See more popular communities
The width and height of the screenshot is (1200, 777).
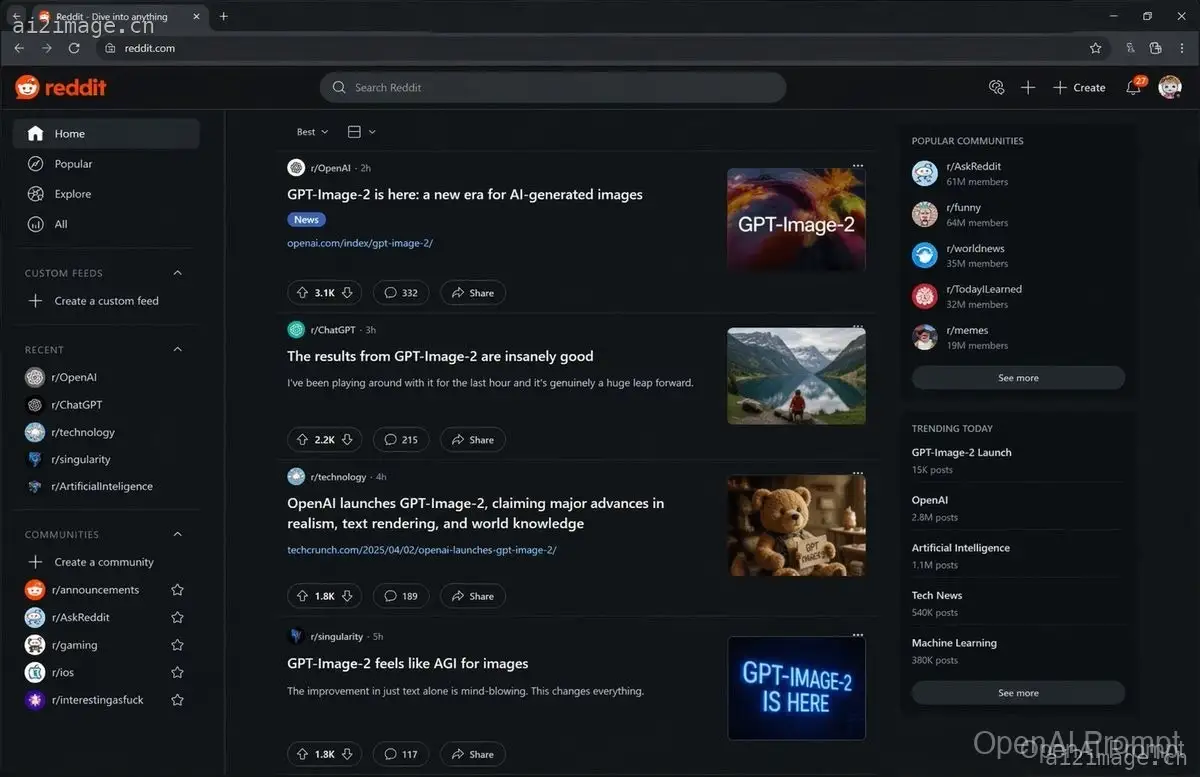coord(1018,378)
